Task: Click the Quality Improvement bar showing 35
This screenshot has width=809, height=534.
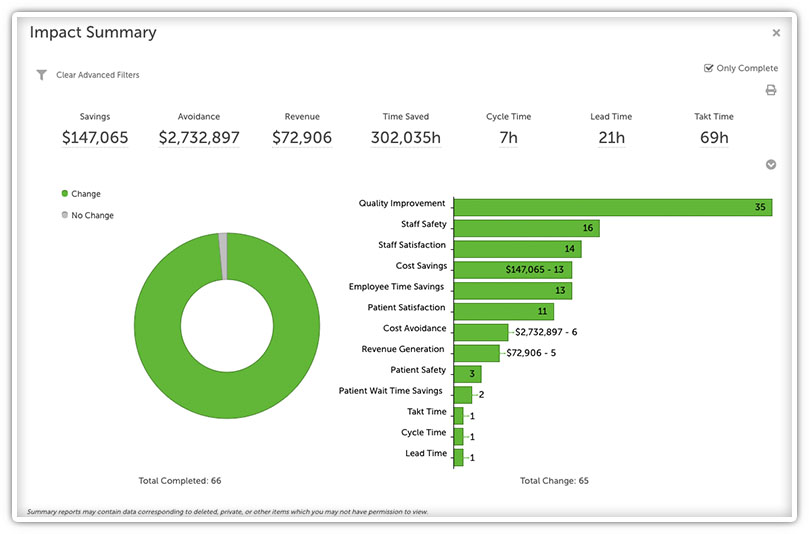Action: point(612,207)
